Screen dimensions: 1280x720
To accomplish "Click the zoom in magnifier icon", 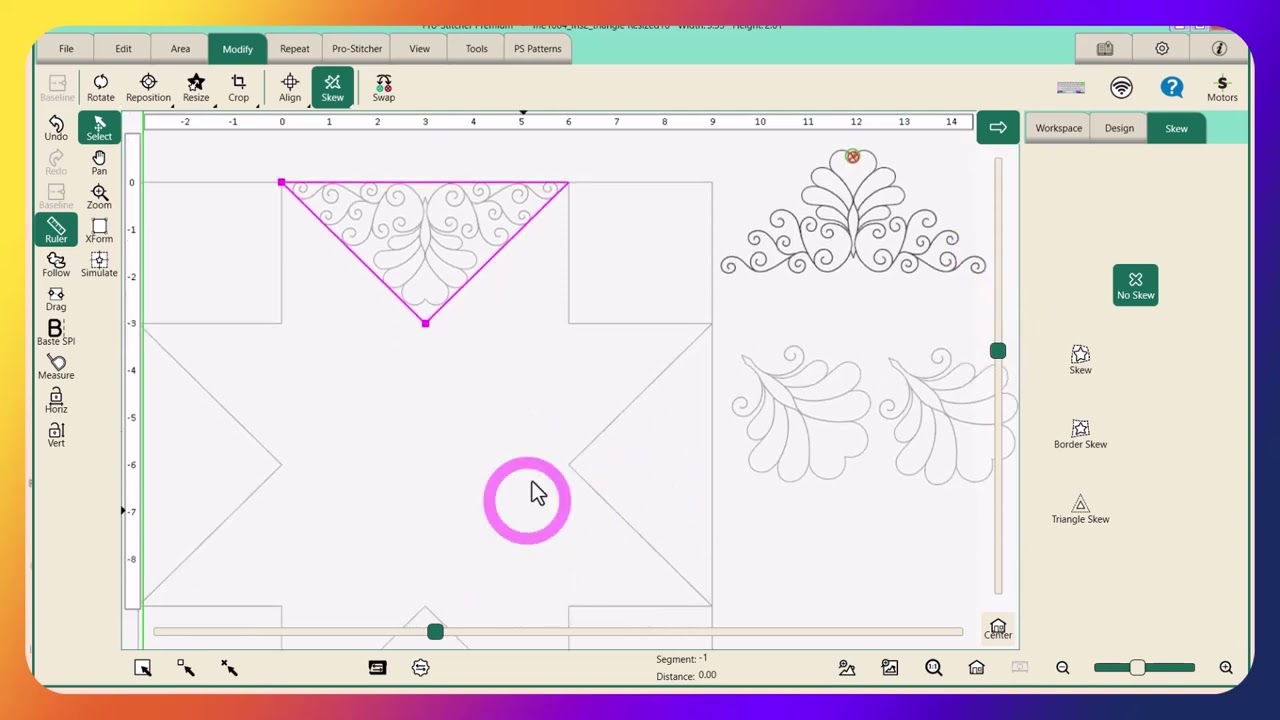I will (x=1226, y=667).
